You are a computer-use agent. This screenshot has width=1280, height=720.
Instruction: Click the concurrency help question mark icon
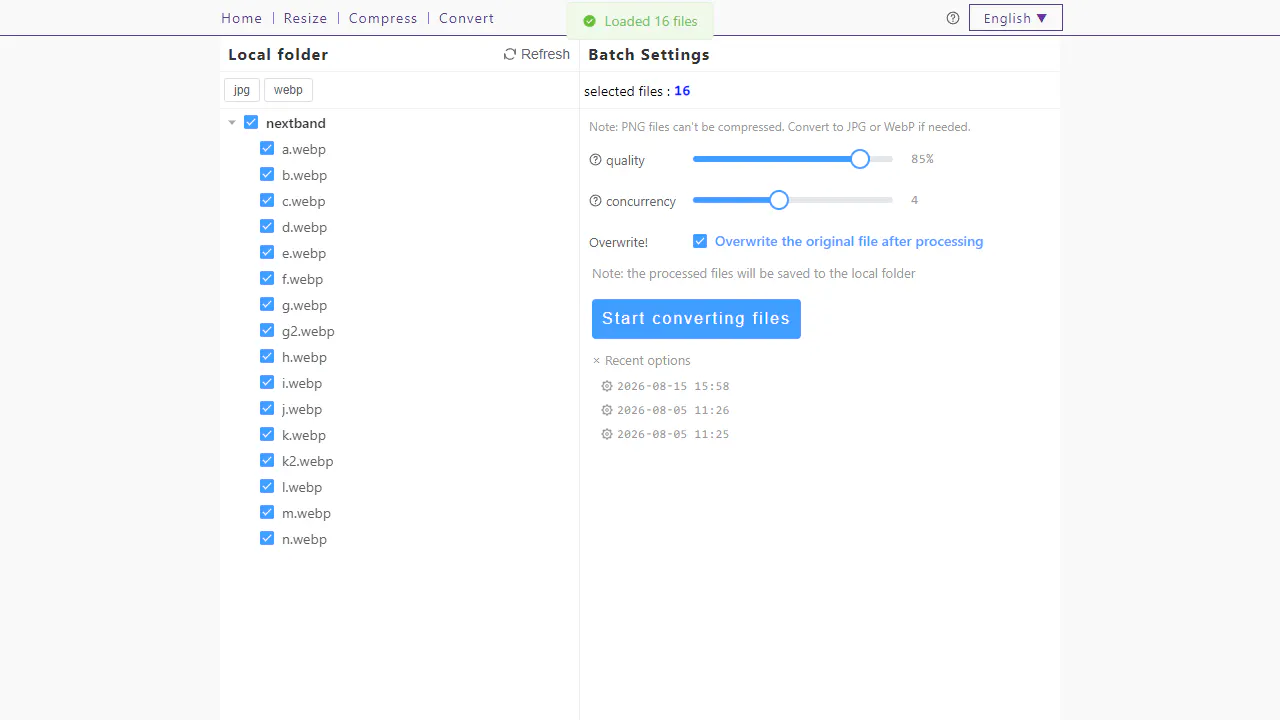point(596,201)
